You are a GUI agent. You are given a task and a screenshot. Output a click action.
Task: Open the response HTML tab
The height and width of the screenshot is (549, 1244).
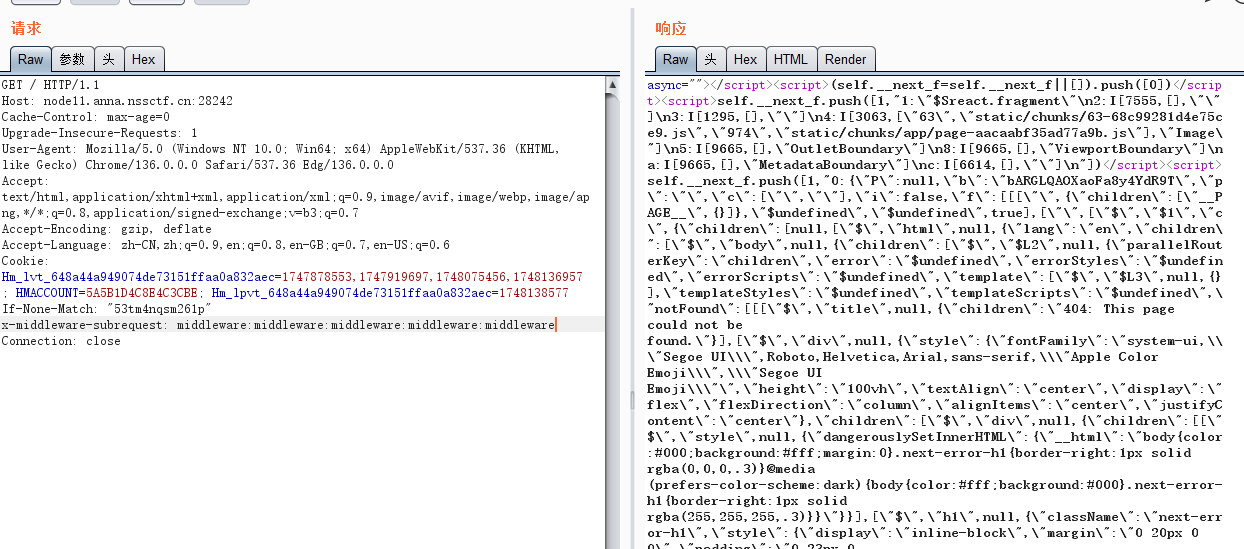tap(791, 59)
